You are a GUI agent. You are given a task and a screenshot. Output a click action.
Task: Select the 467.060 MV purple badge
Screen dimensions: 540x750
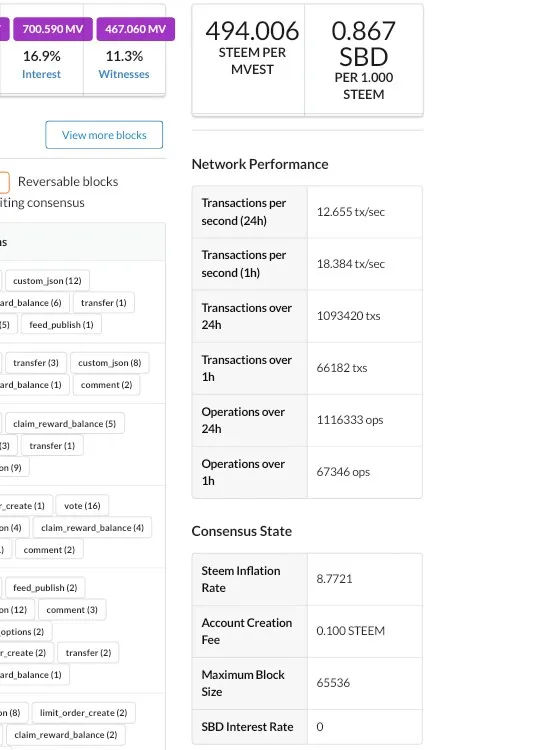135,29
